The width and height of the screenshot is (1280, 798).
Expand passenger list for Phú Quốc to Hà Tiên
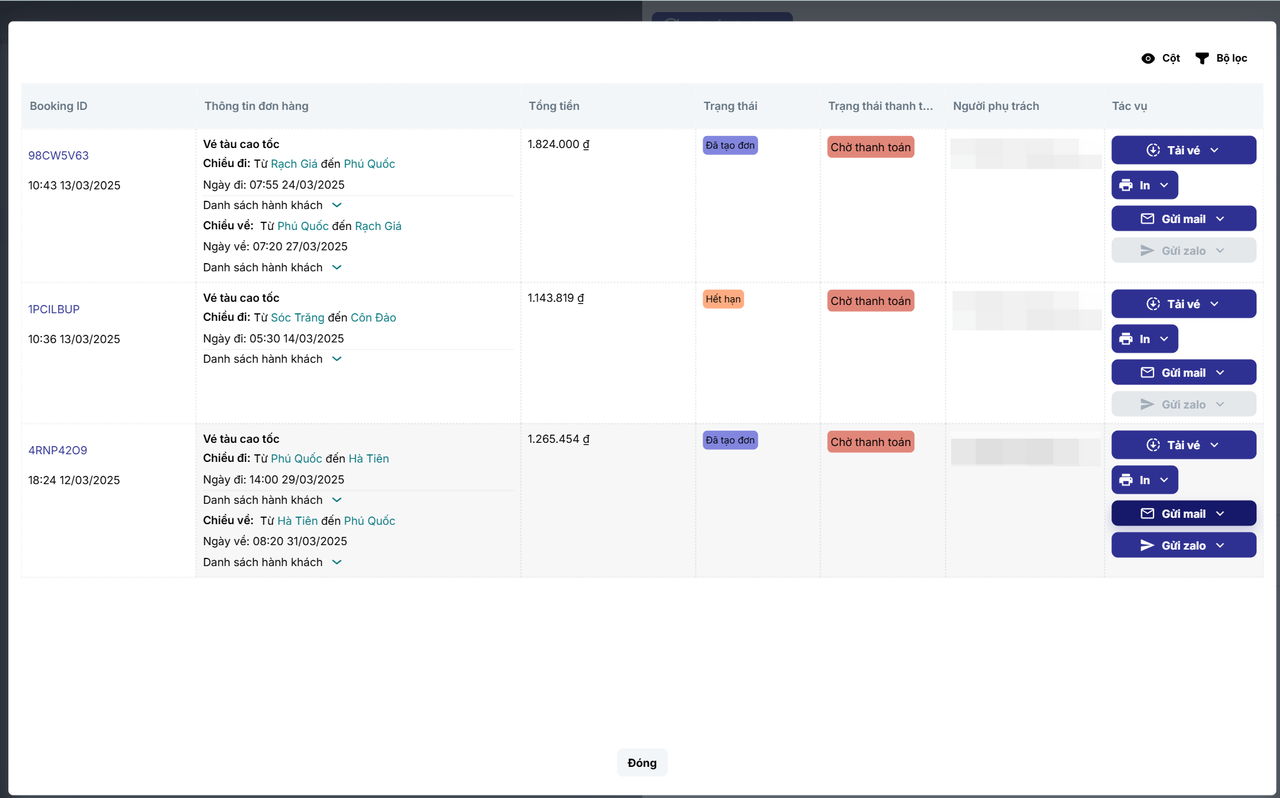point(272,500)
